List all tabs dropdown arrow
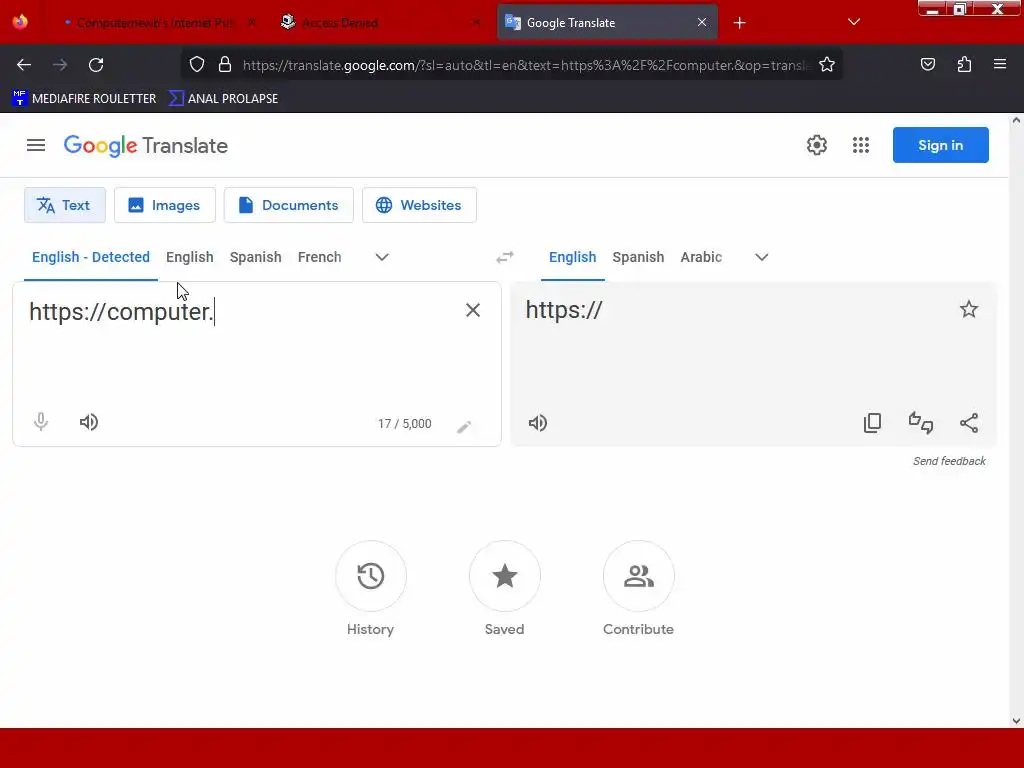The width and height of the screenshot is (1024, 768). coord(854,22)
